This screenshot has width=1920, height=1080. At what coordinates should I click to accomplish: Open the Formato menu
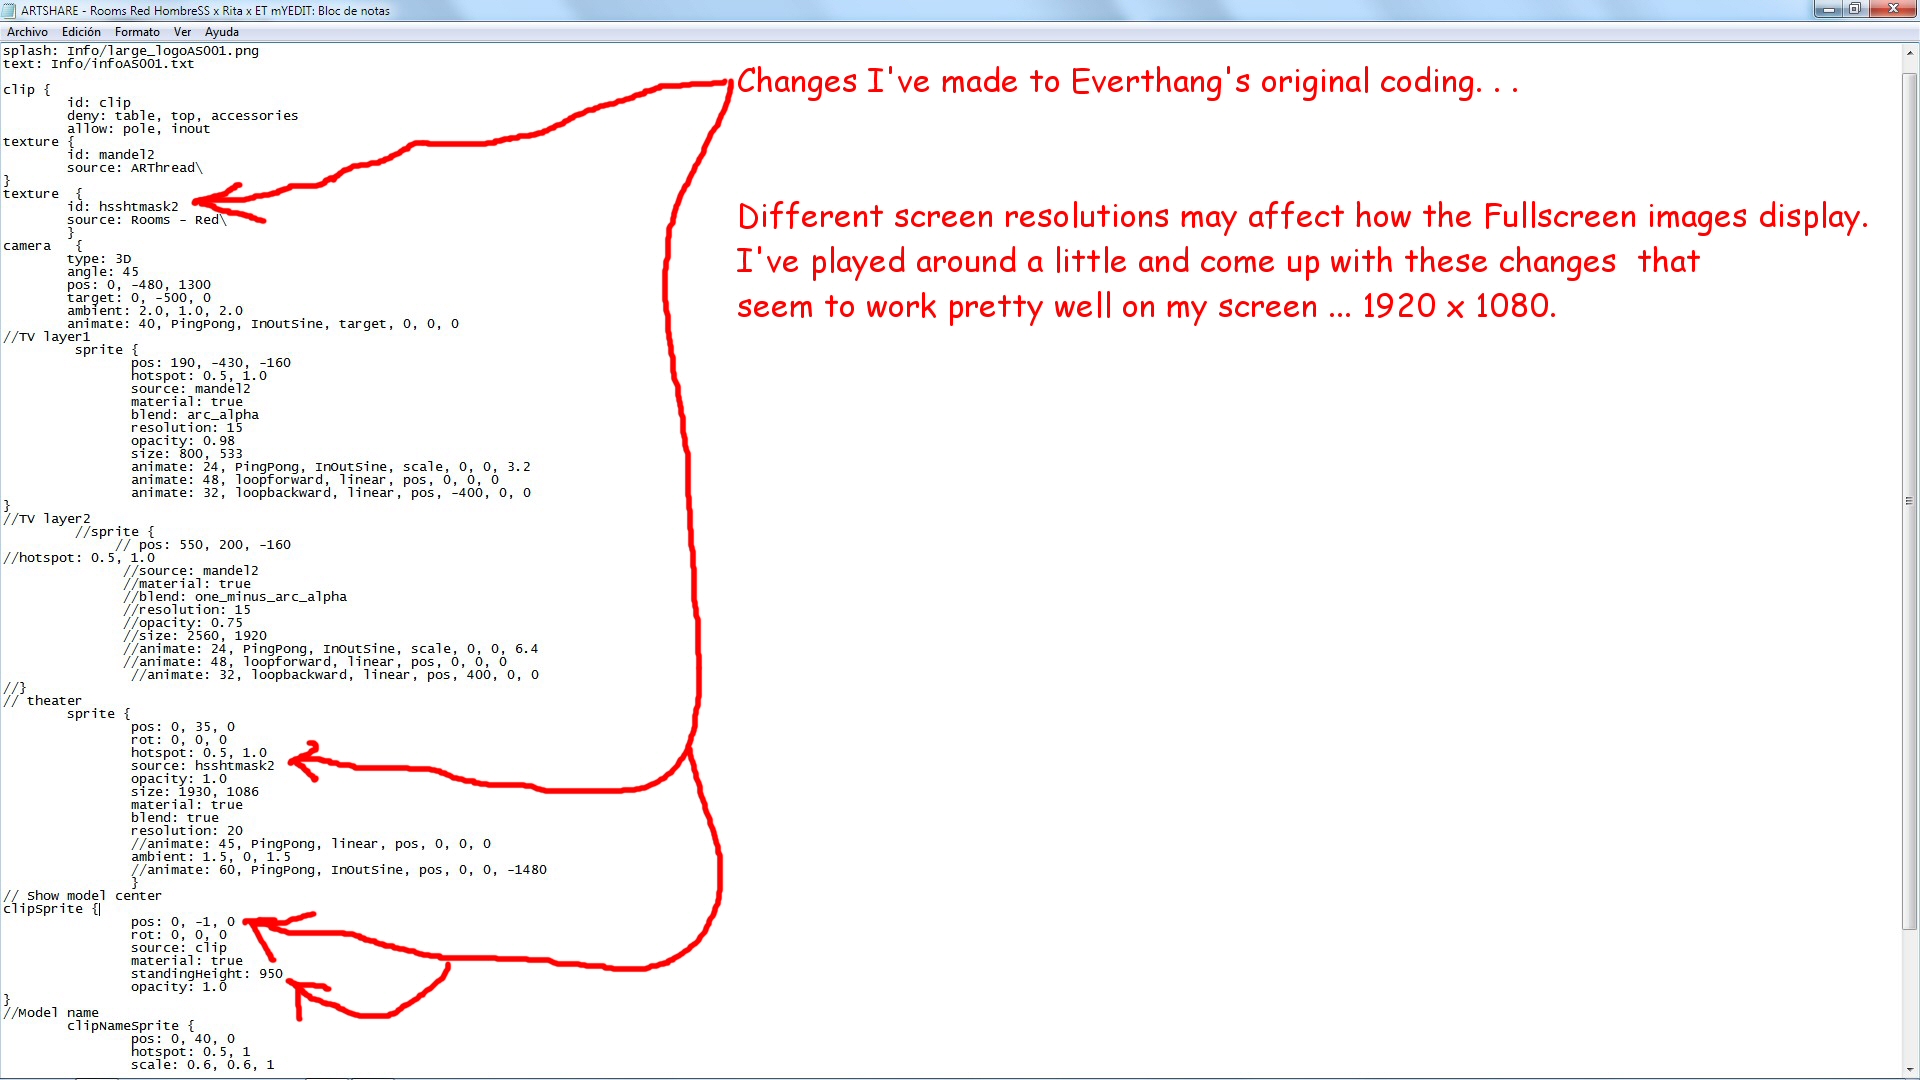tap(137, 32)
